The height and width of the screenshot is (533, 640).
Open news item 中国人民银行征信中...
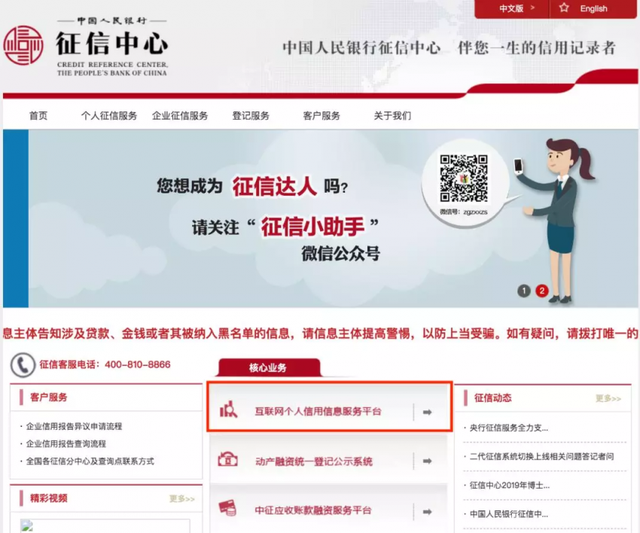coord(509,514)
